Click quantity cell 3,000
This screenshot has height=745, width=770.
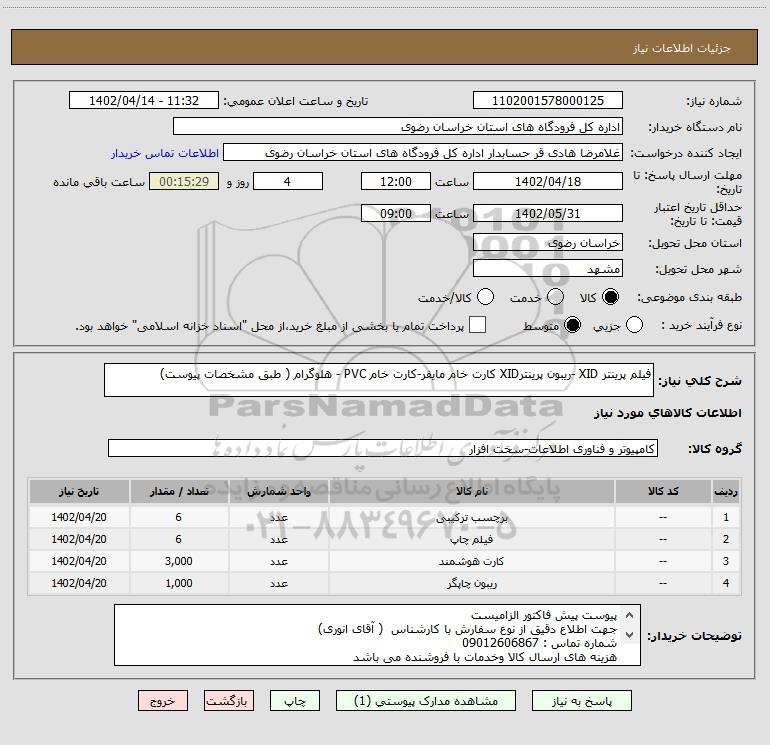(x=179, y=561)
